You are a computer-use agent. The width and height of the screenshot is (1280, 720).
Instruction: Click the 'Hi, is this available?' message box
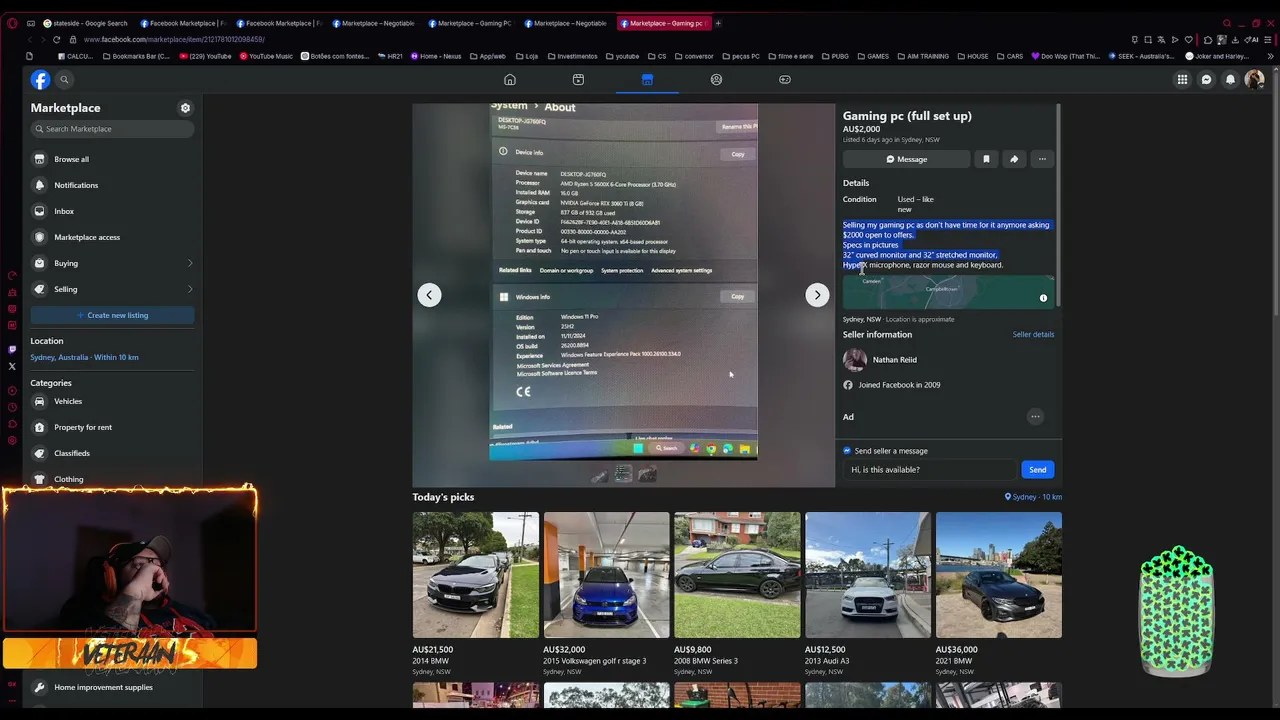tap(930, 470)
